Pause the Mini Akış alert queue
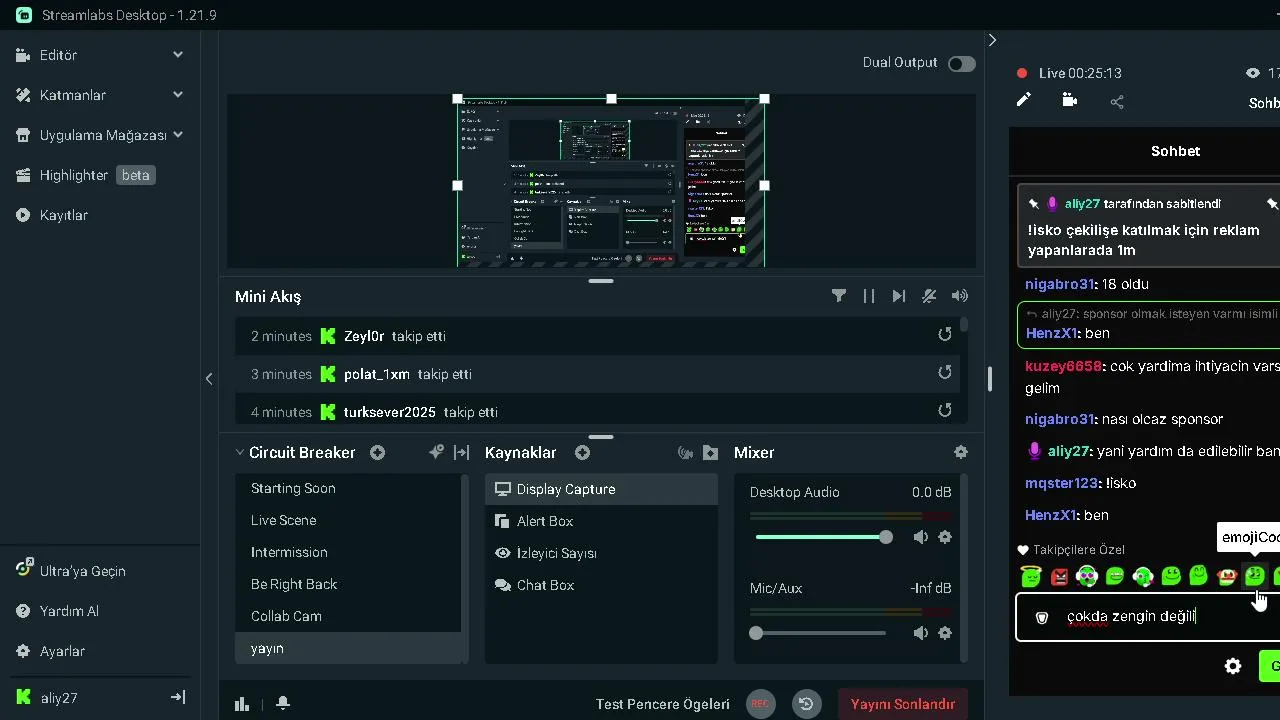 (869, 296)
